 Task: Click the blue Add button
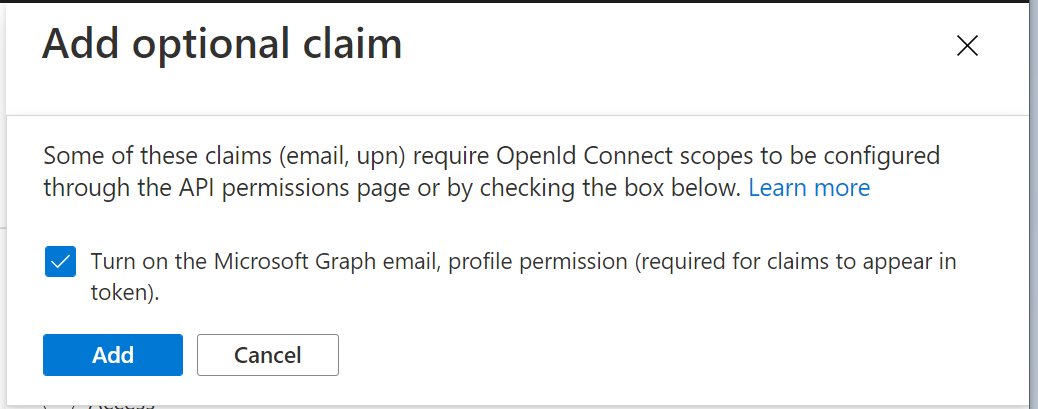click(x=113, y=355)
